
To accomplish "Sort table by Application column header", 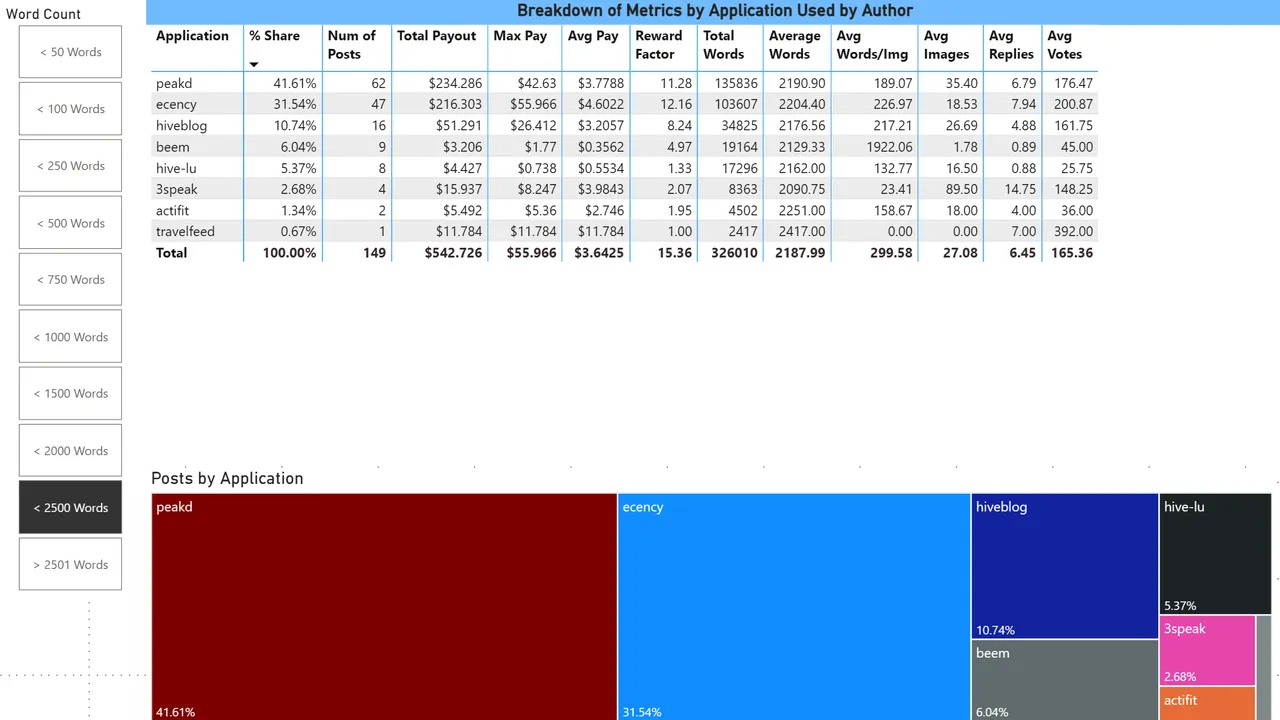I will pos(192,36).
